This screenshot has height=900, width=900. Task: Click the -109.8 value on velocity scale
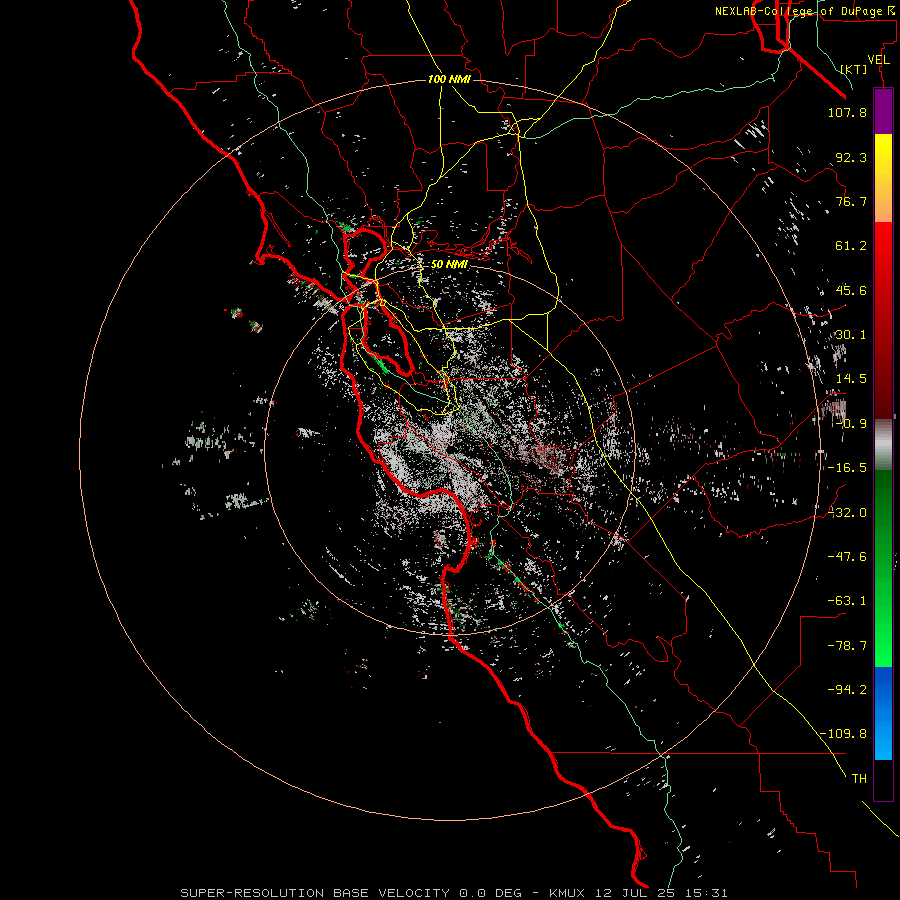[x=843, y=734]
